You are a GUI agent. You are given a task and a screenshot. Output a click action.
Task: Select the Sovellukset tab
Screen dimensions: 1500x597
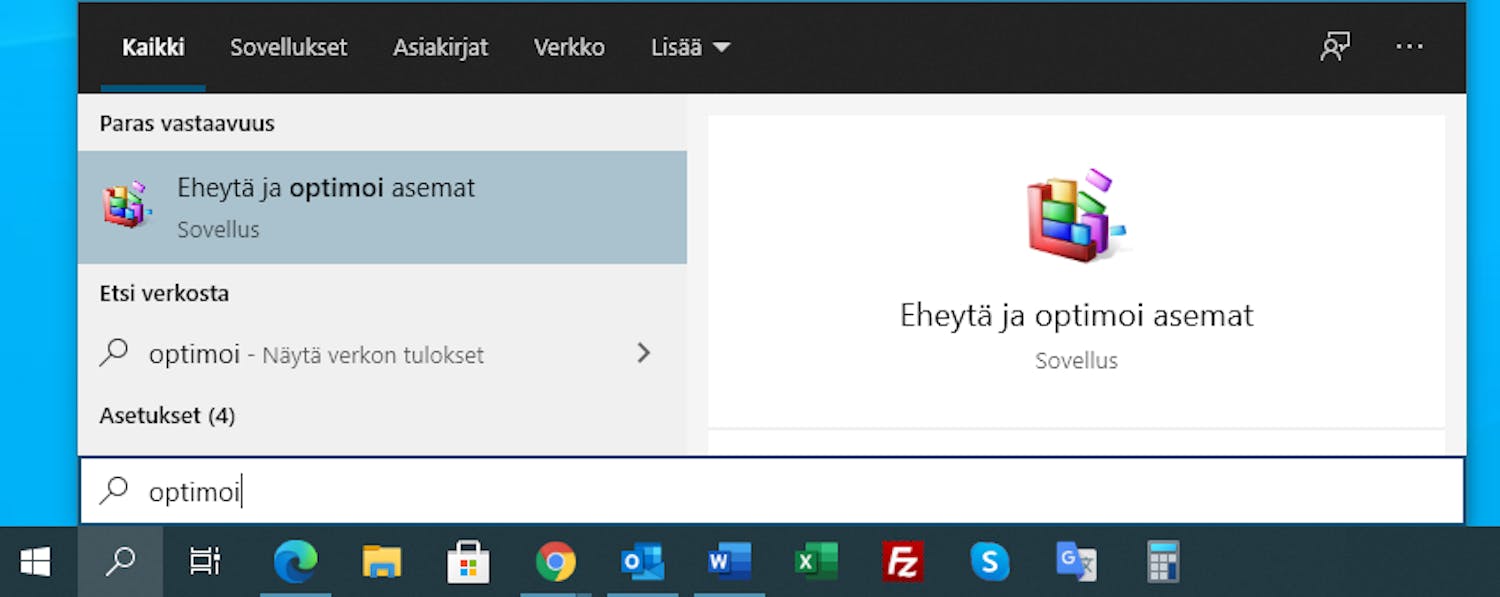[288, 46]
